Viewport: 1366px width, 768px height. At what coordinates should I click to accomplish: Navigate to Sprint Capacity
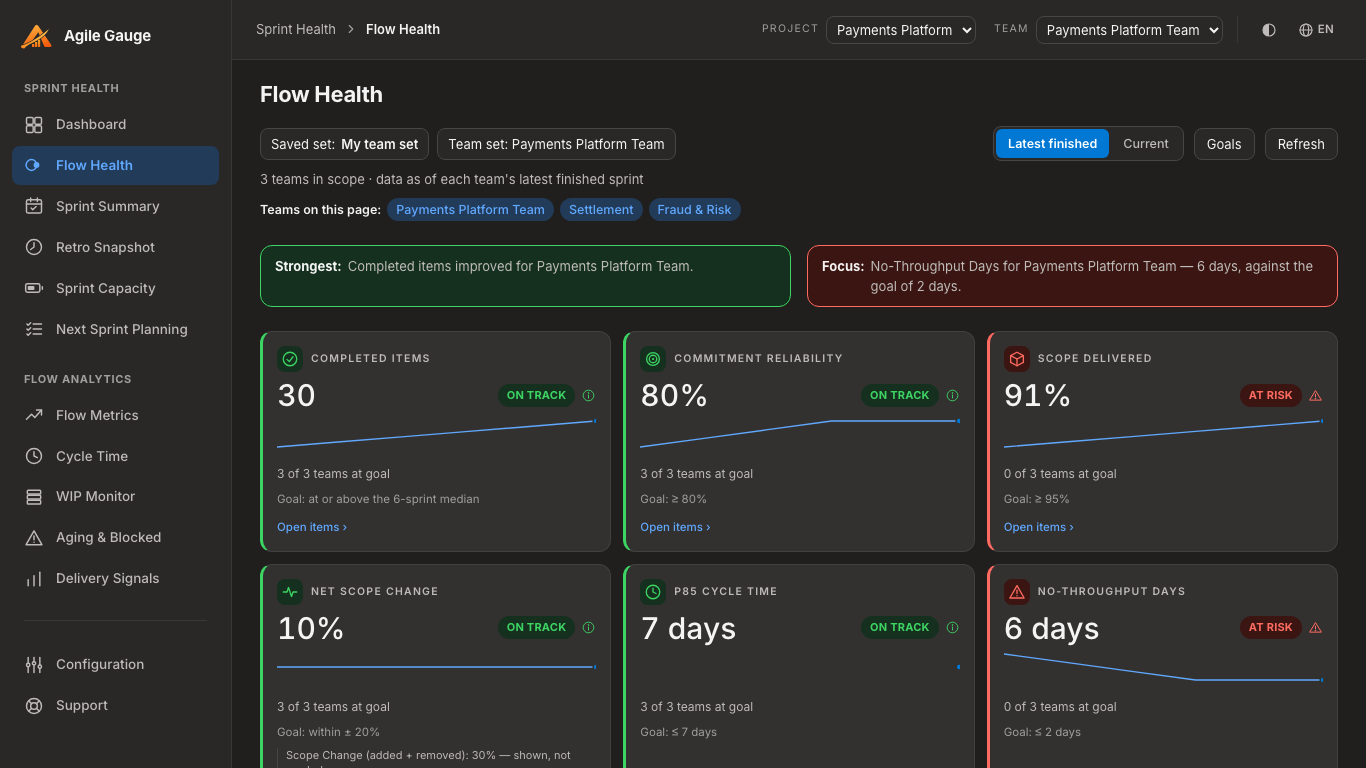point(115,289)
